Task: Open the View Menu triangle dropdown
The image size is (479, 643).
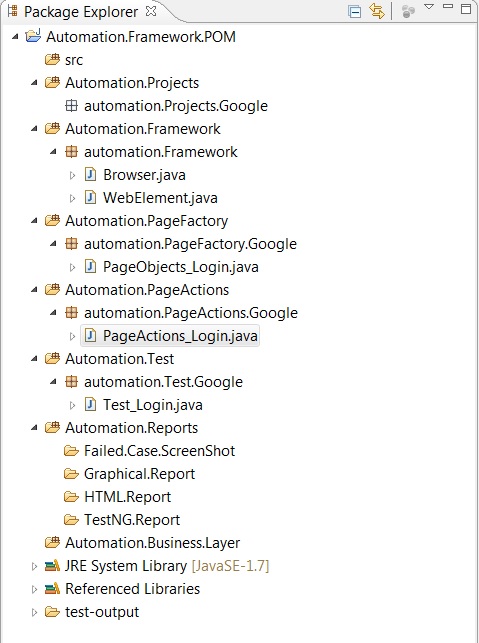Action: point(429,7)
